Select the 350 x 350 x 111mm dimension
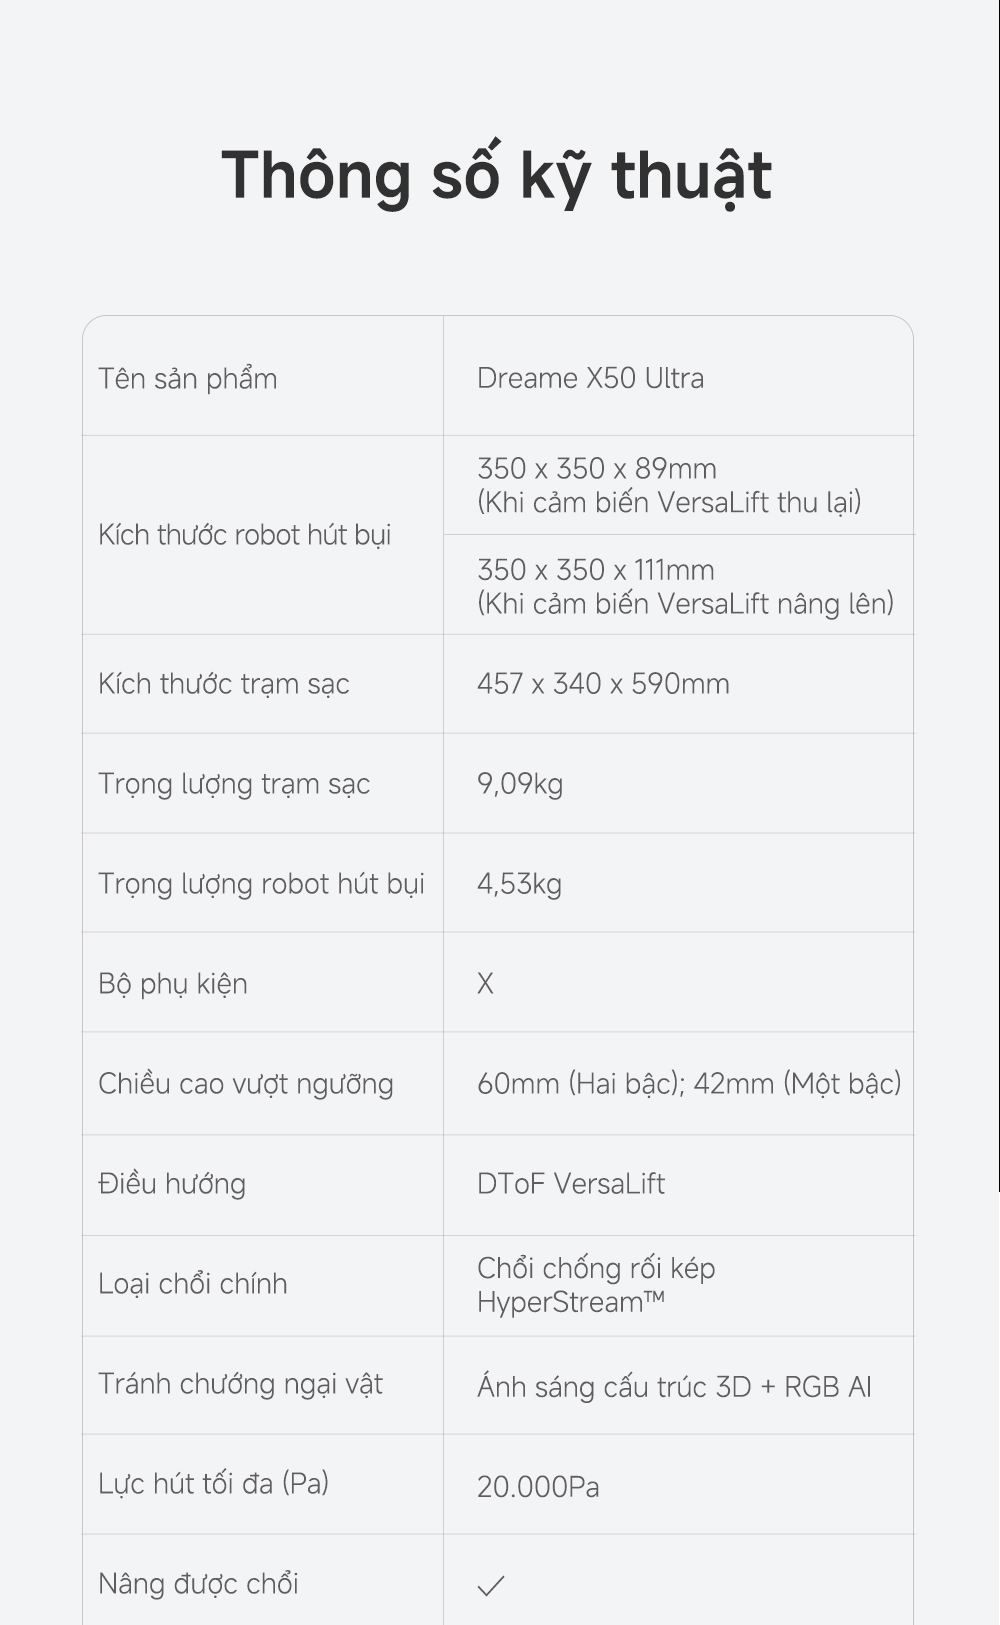 [596, 570]
